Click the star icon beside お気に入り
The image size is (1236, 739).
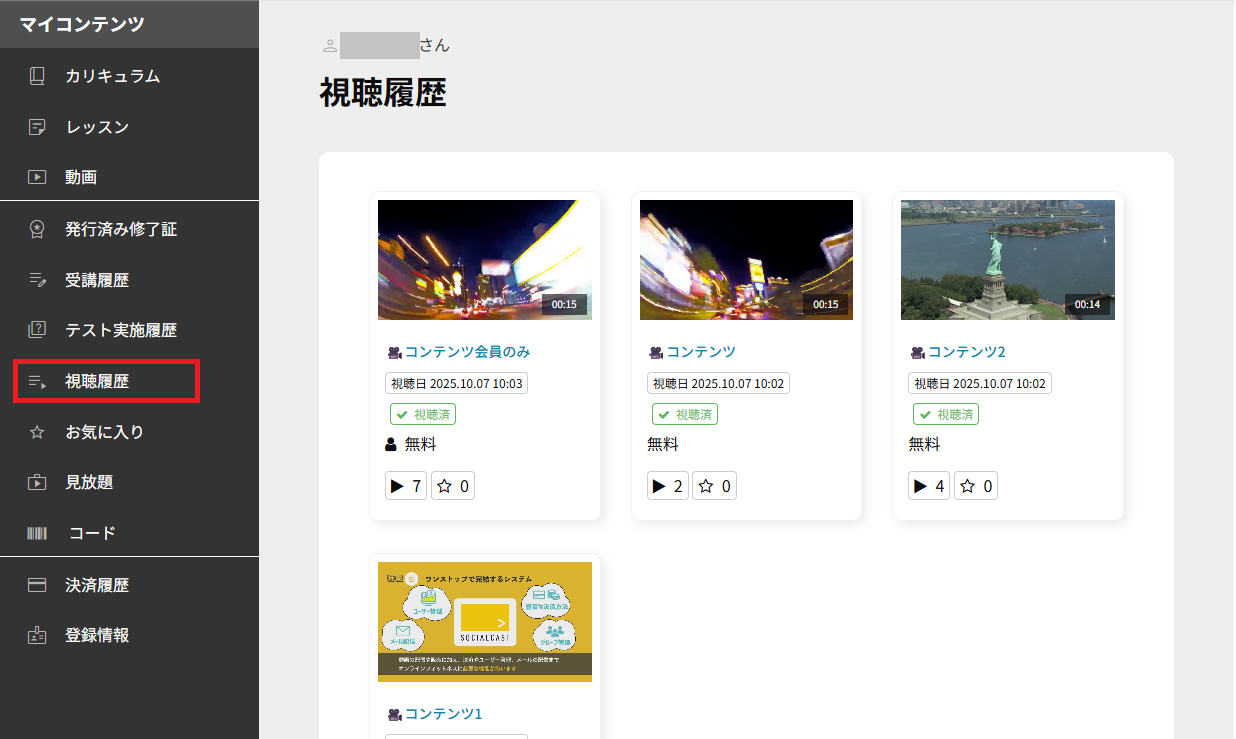[37, 432]
